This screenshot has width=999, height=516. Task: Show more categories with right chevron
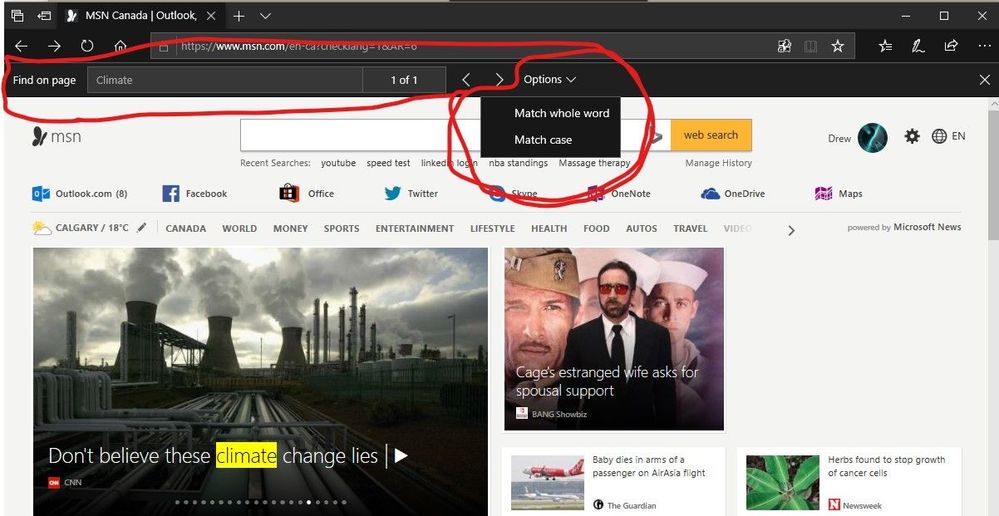coord(791,231)
